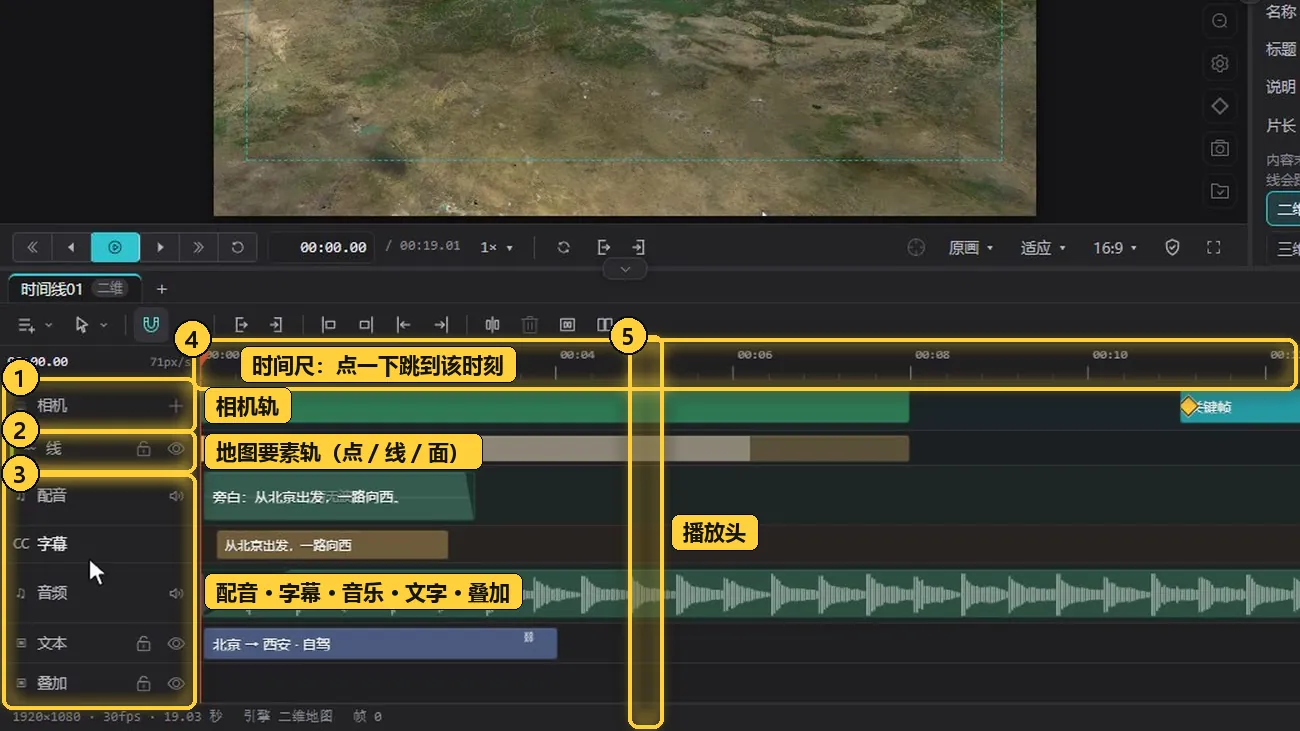Step back one frame
Viewport: 1300px width, 731px height.
click(x=71, y=247)
